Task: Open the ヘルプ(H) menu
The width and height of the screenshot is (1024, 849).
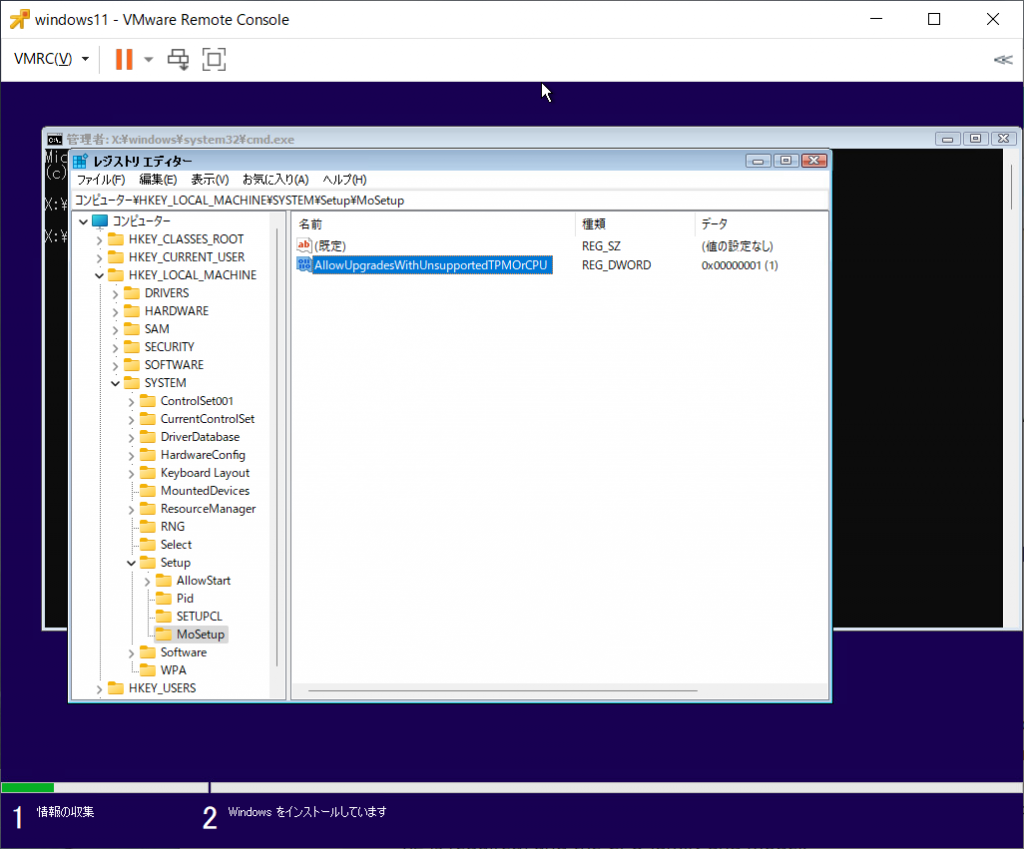Action: tap(344, 180)
